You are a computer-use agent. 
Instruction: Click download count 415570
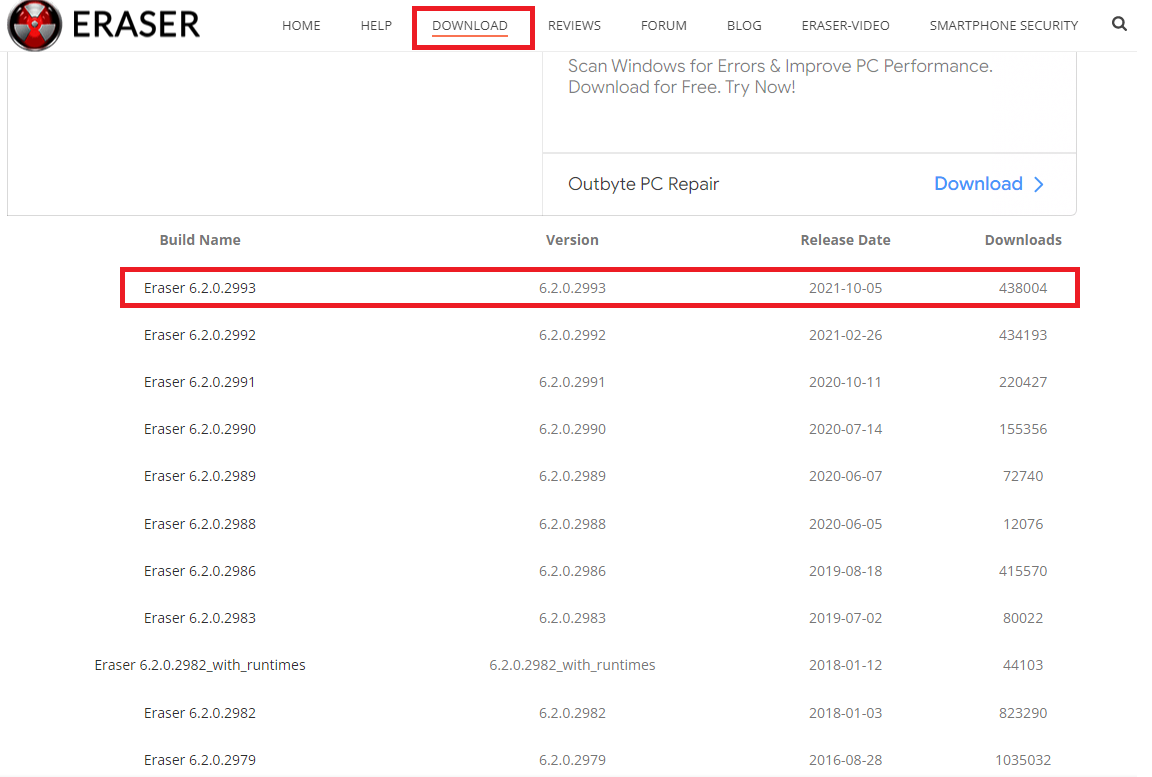pyautogui.click(x=1023, y=571)
